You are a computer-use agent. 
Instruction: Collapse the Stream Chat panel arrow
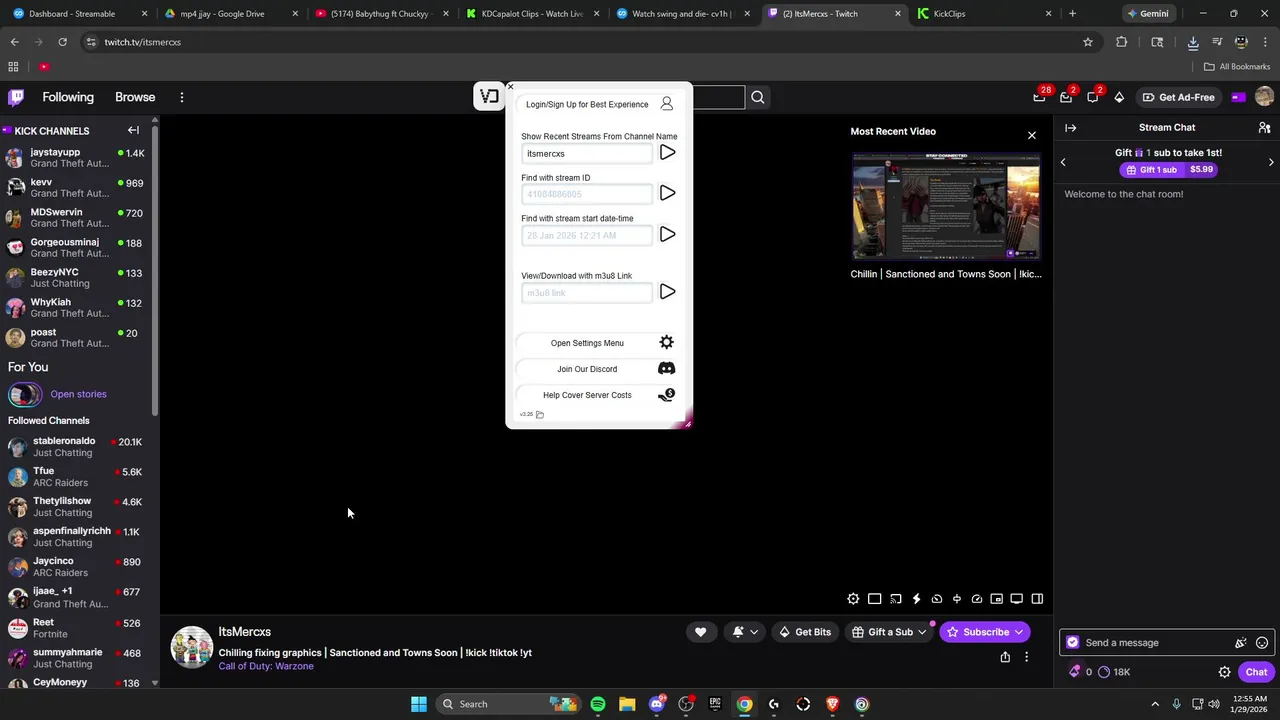[1070, 128]
